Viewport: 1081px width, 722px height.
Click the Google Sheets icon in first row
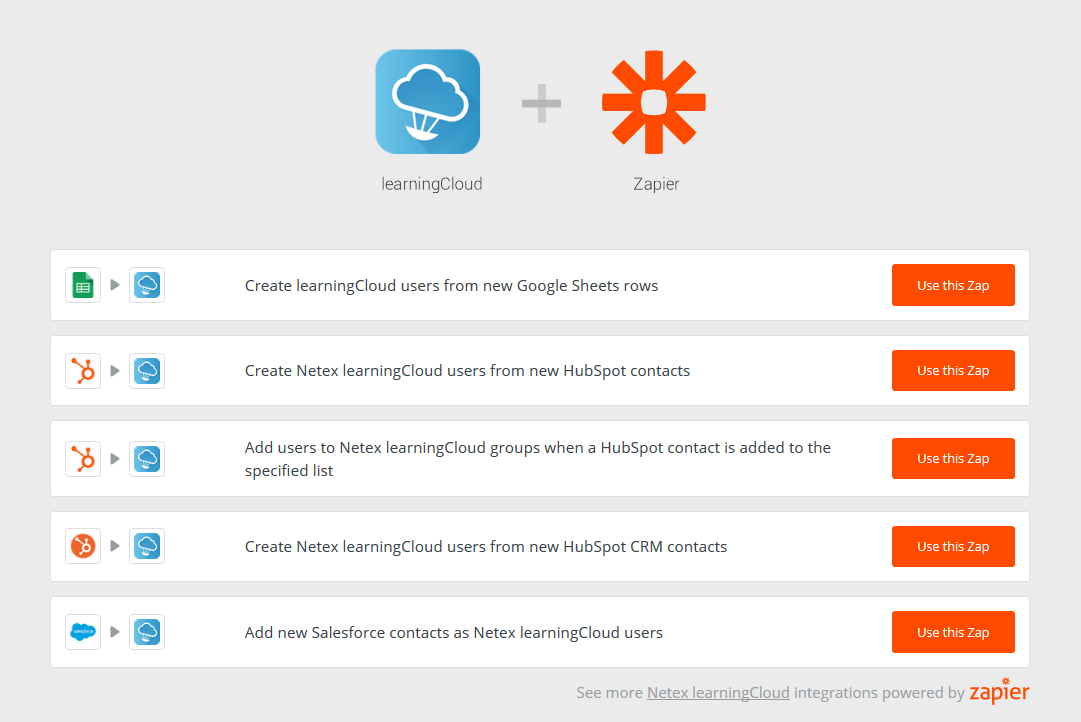click(x=83, y=285)
